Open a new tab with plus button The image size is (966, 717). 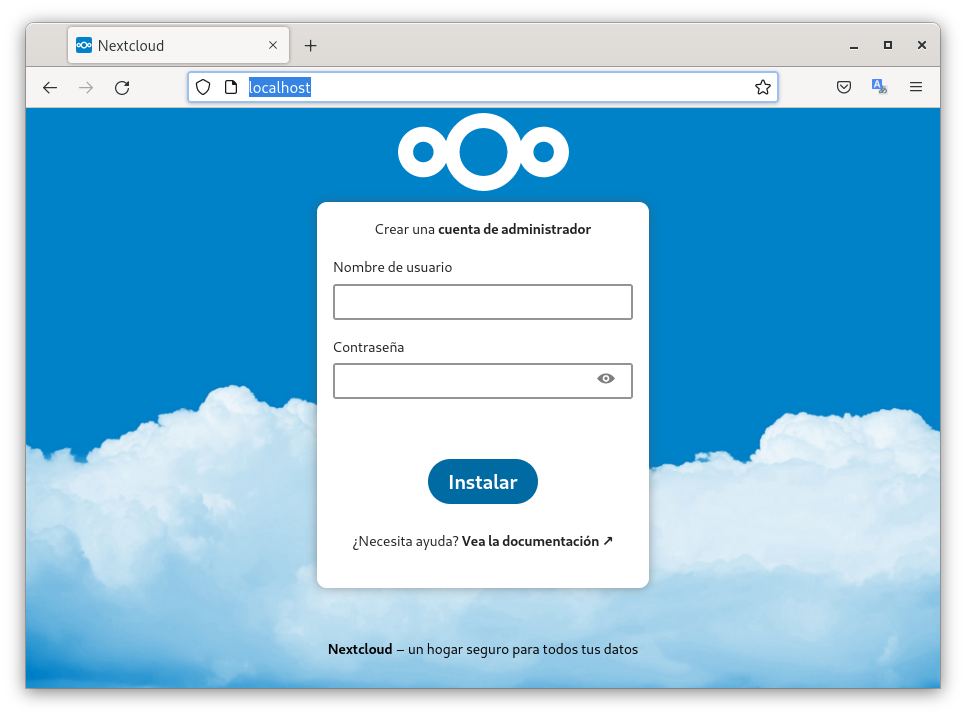[311, 46]
